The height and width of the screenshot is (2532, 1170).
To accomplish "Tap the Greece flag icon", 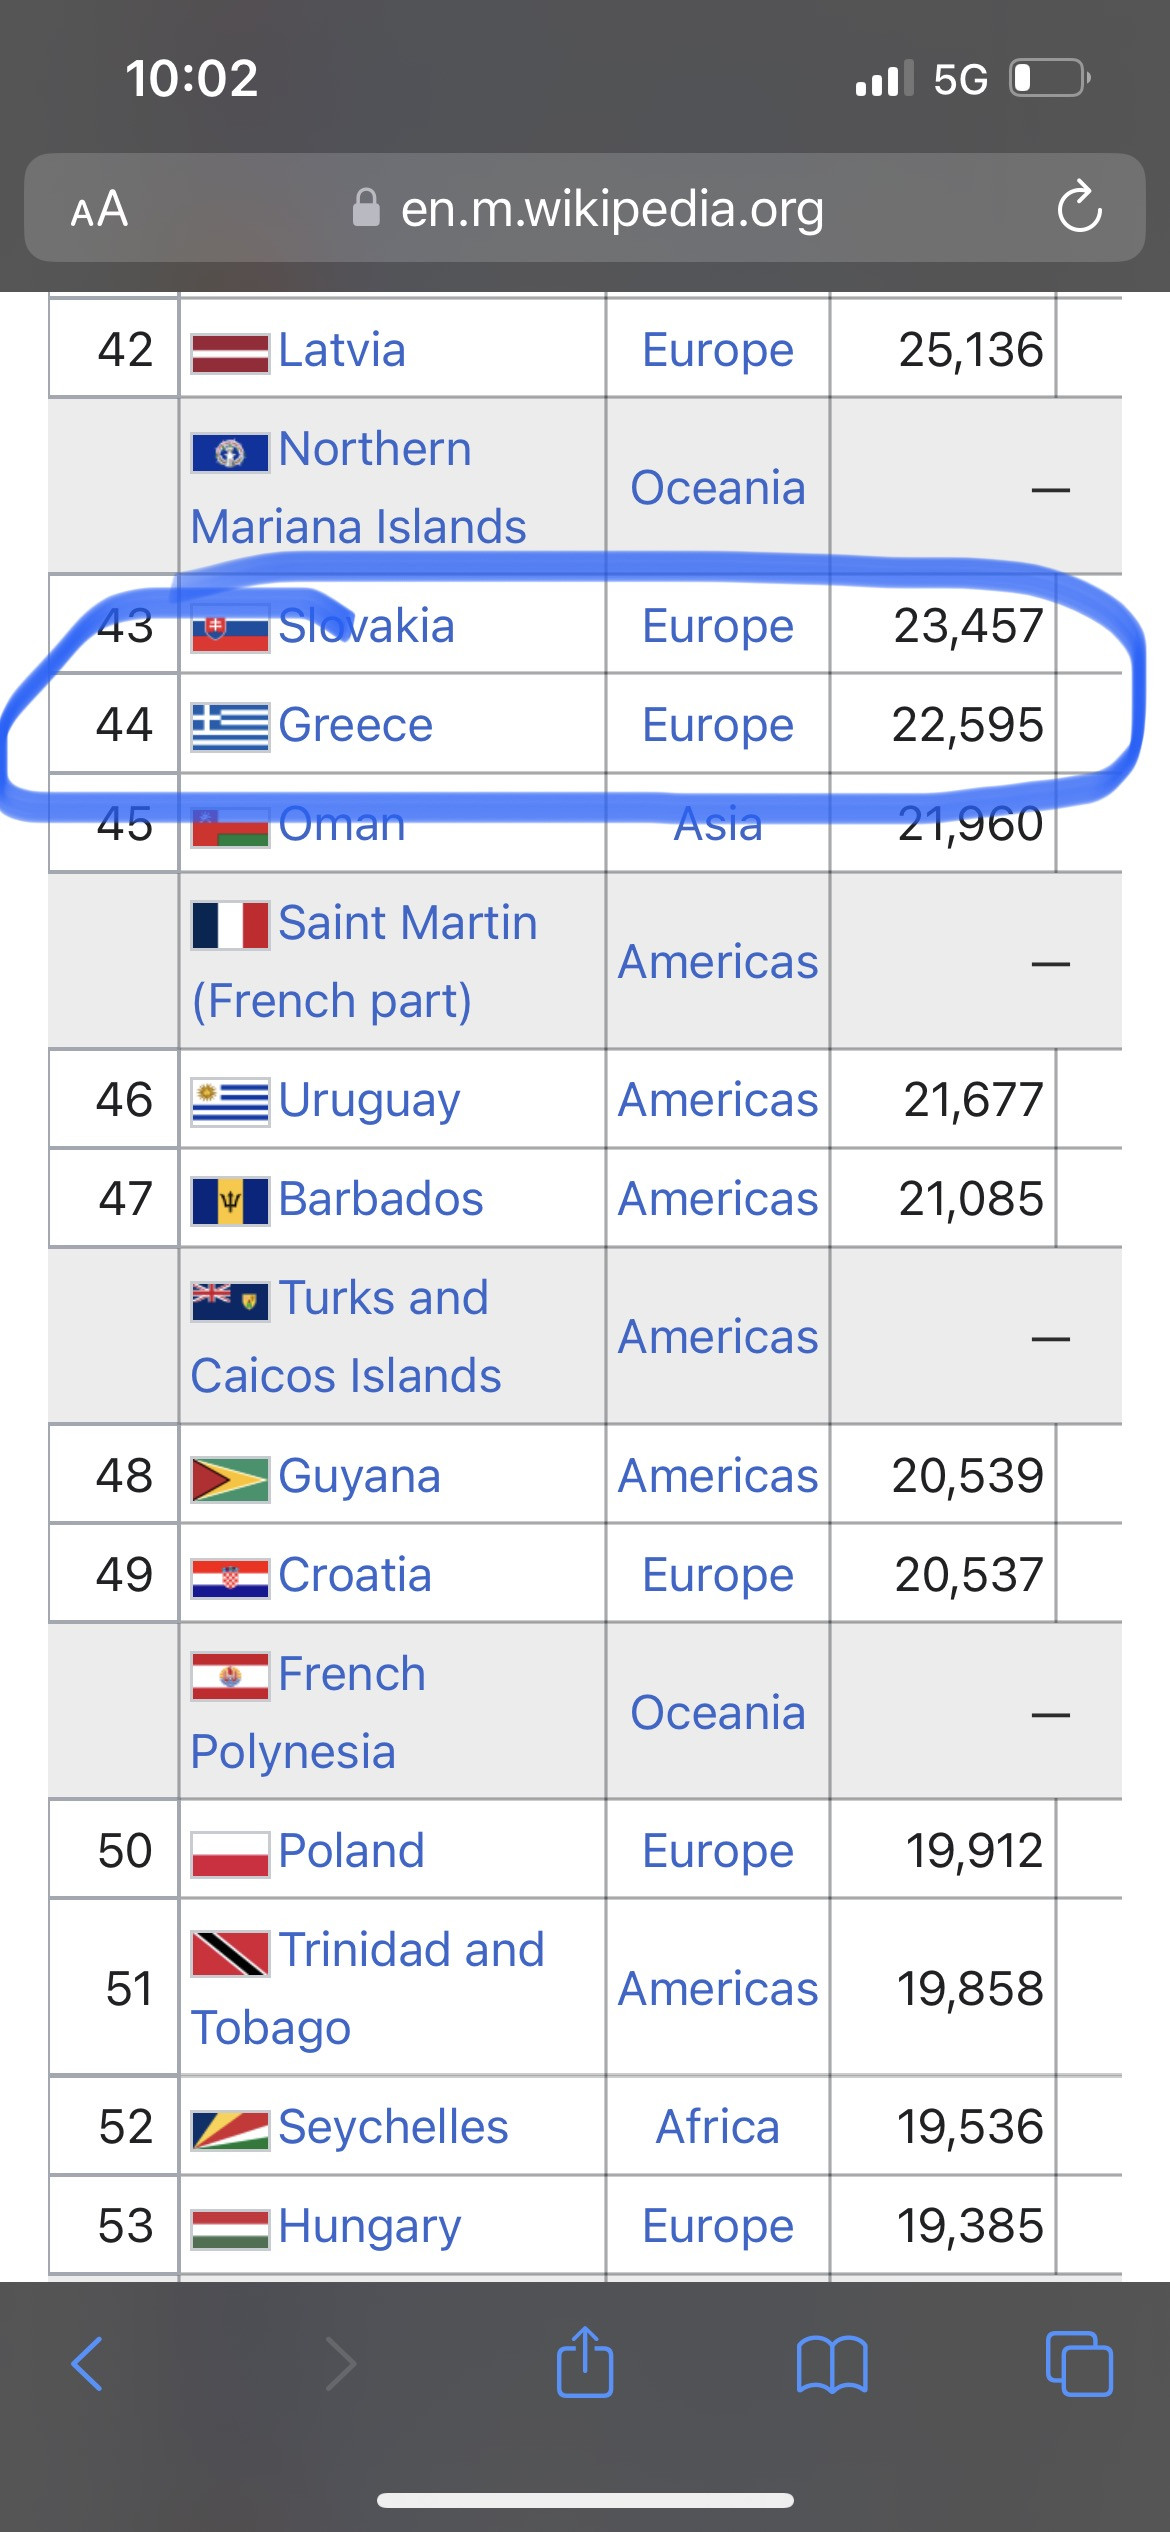I will coord(230,726).
